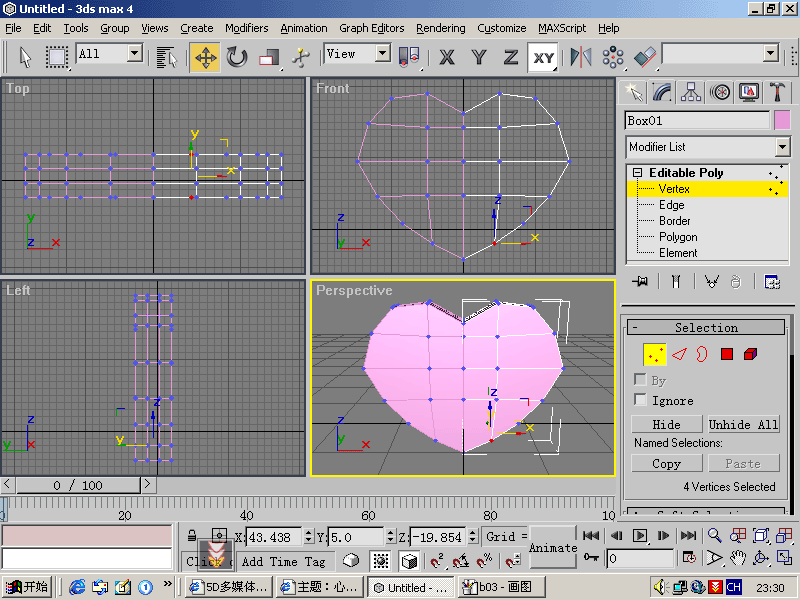Select Edge sub-object selection icon

(x=679, y=354)
